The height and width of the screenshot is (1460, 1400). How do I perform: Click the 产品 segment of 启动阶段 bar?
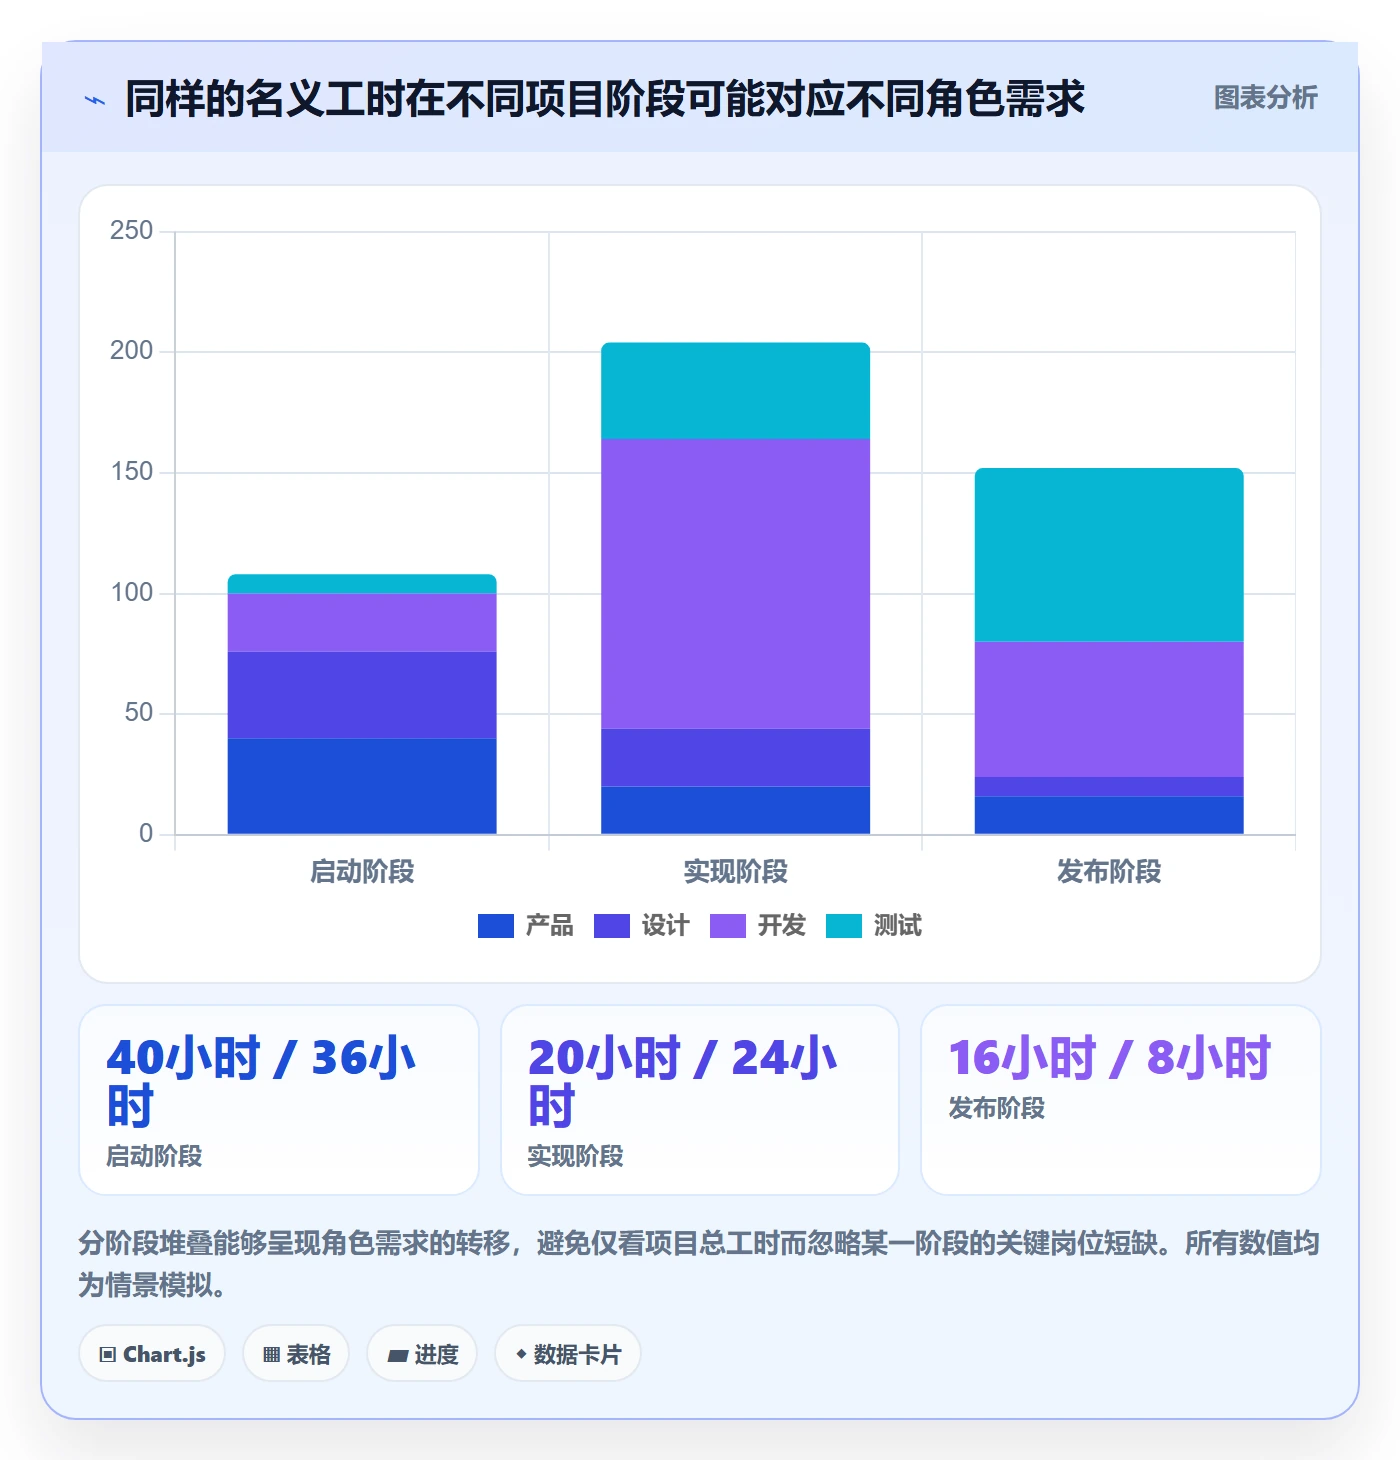click(362, 786)
